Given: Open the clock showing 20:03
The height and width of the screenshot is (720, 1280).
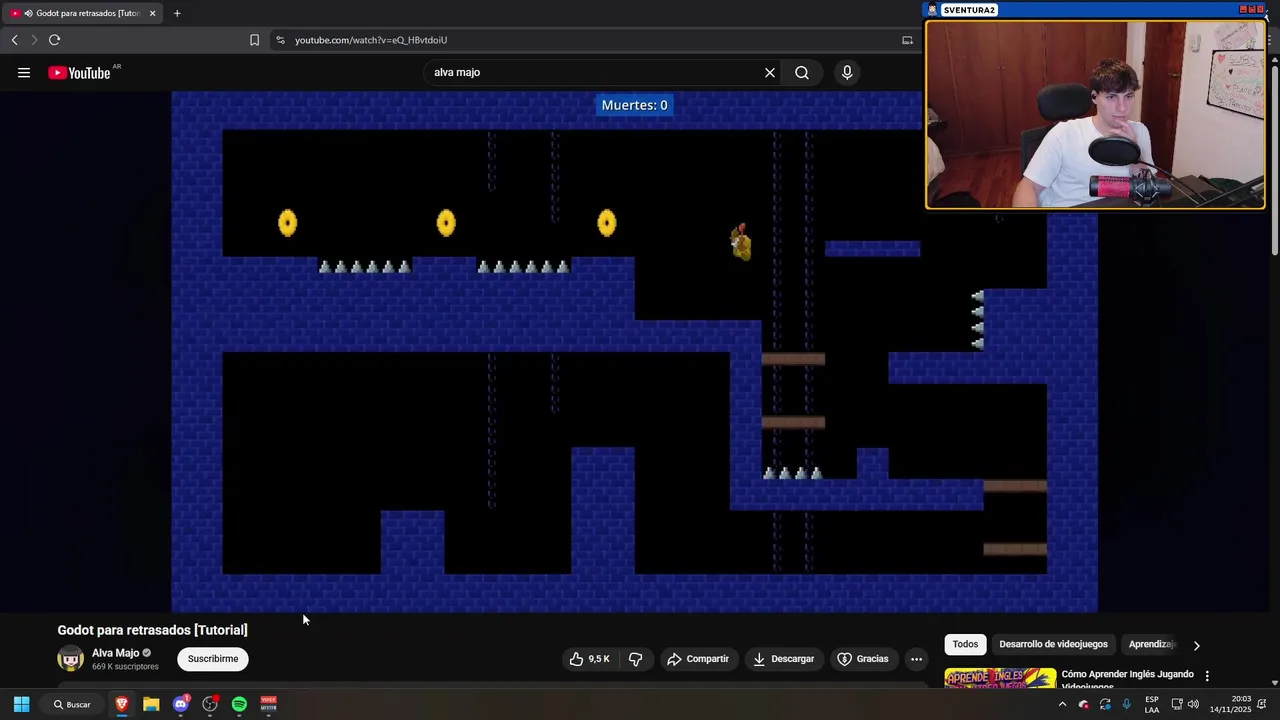Looking at the screenshot, I should click(1231, 705).
